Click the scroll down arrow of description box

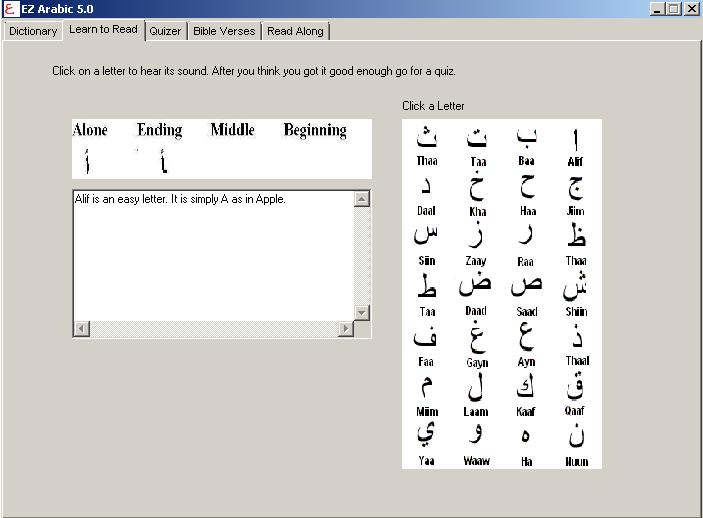(361, 313)
